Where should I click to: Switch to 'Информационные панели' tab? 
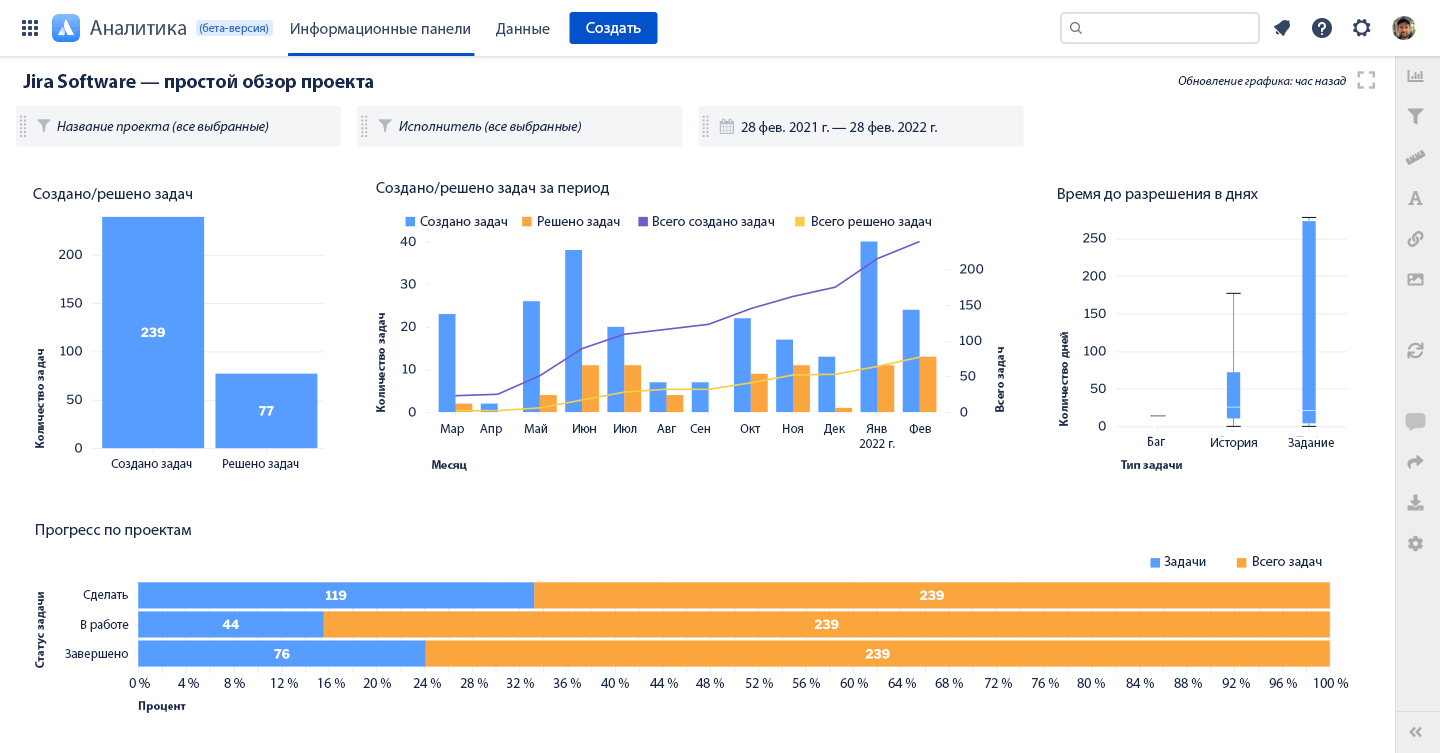(380, 28)
